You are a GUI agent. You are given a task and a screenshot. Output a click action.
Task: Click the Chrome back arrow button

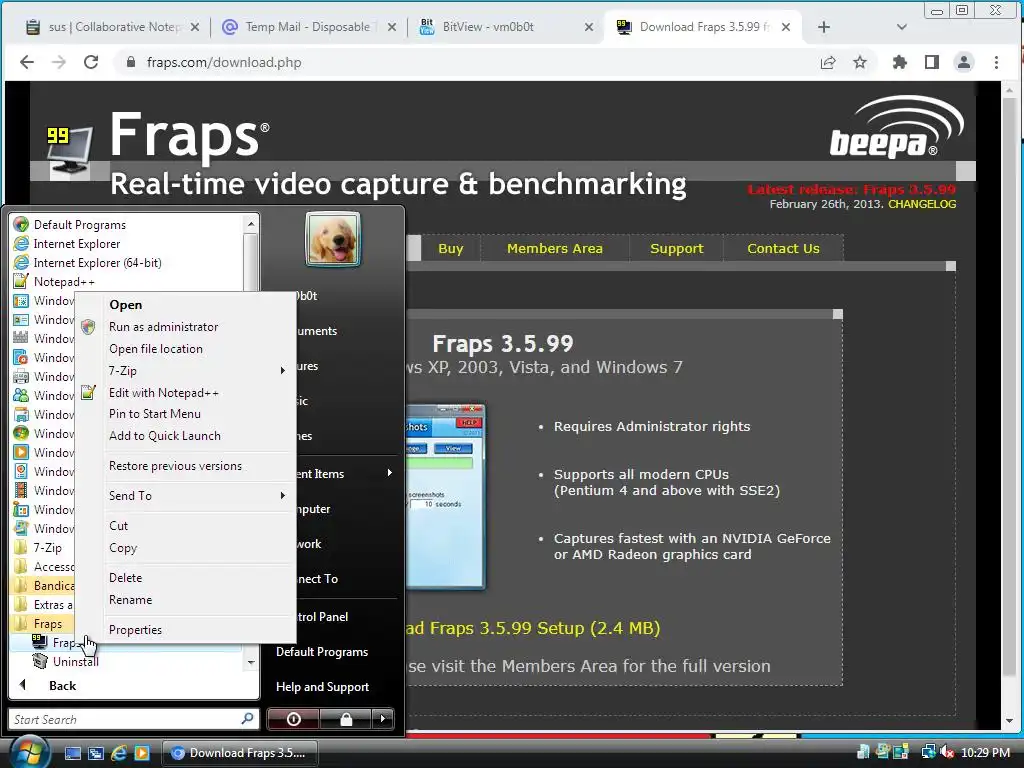coord(27,62)
